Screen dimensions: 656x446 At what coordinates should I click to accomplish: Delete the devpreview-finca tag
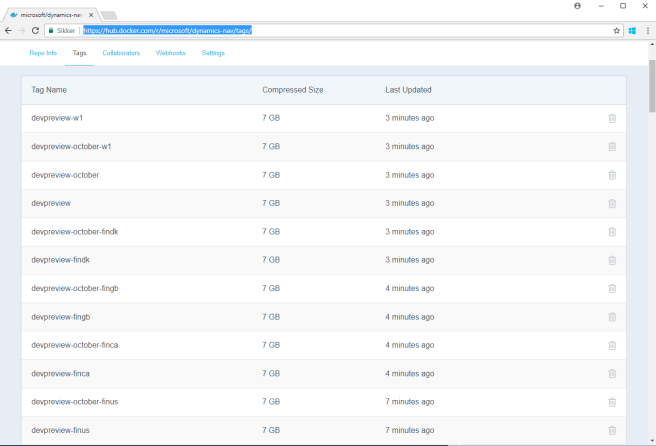click(x=612, y=374)
